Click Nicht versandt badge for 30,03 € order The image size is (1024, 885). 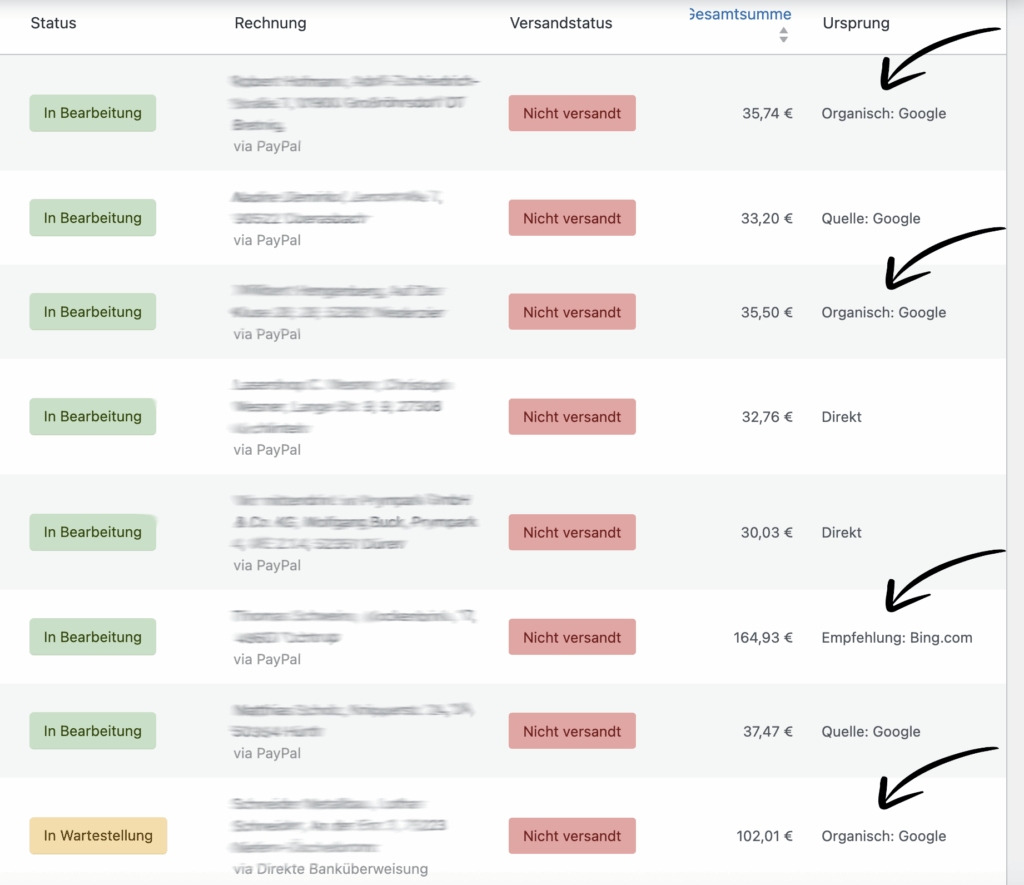[572, 532]
